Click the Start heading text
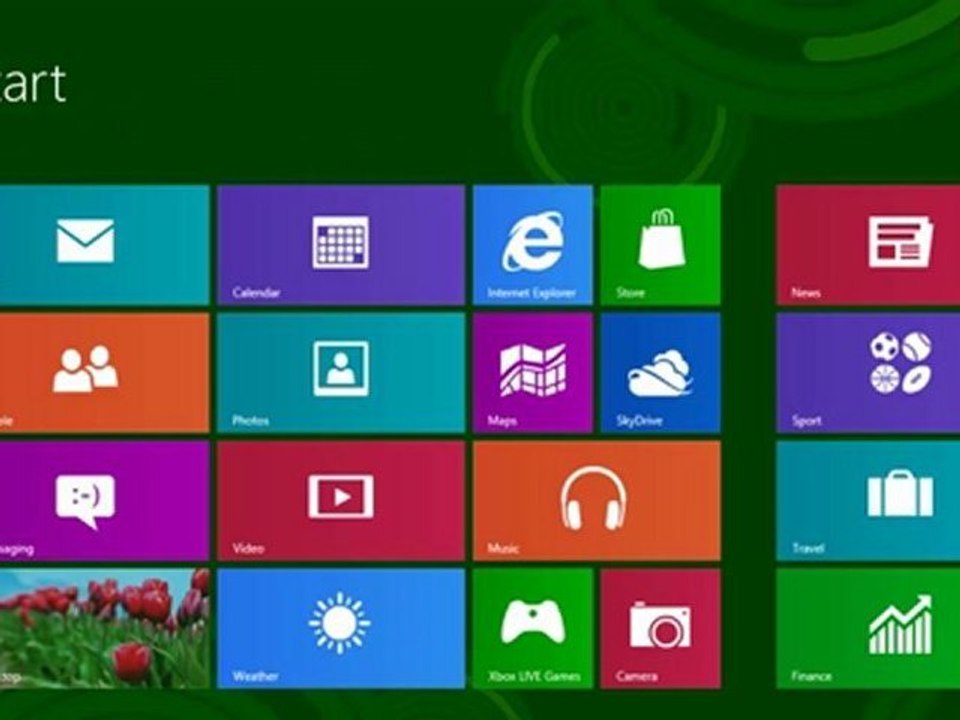The image size is (960, 720). click(x=32, y=84)
